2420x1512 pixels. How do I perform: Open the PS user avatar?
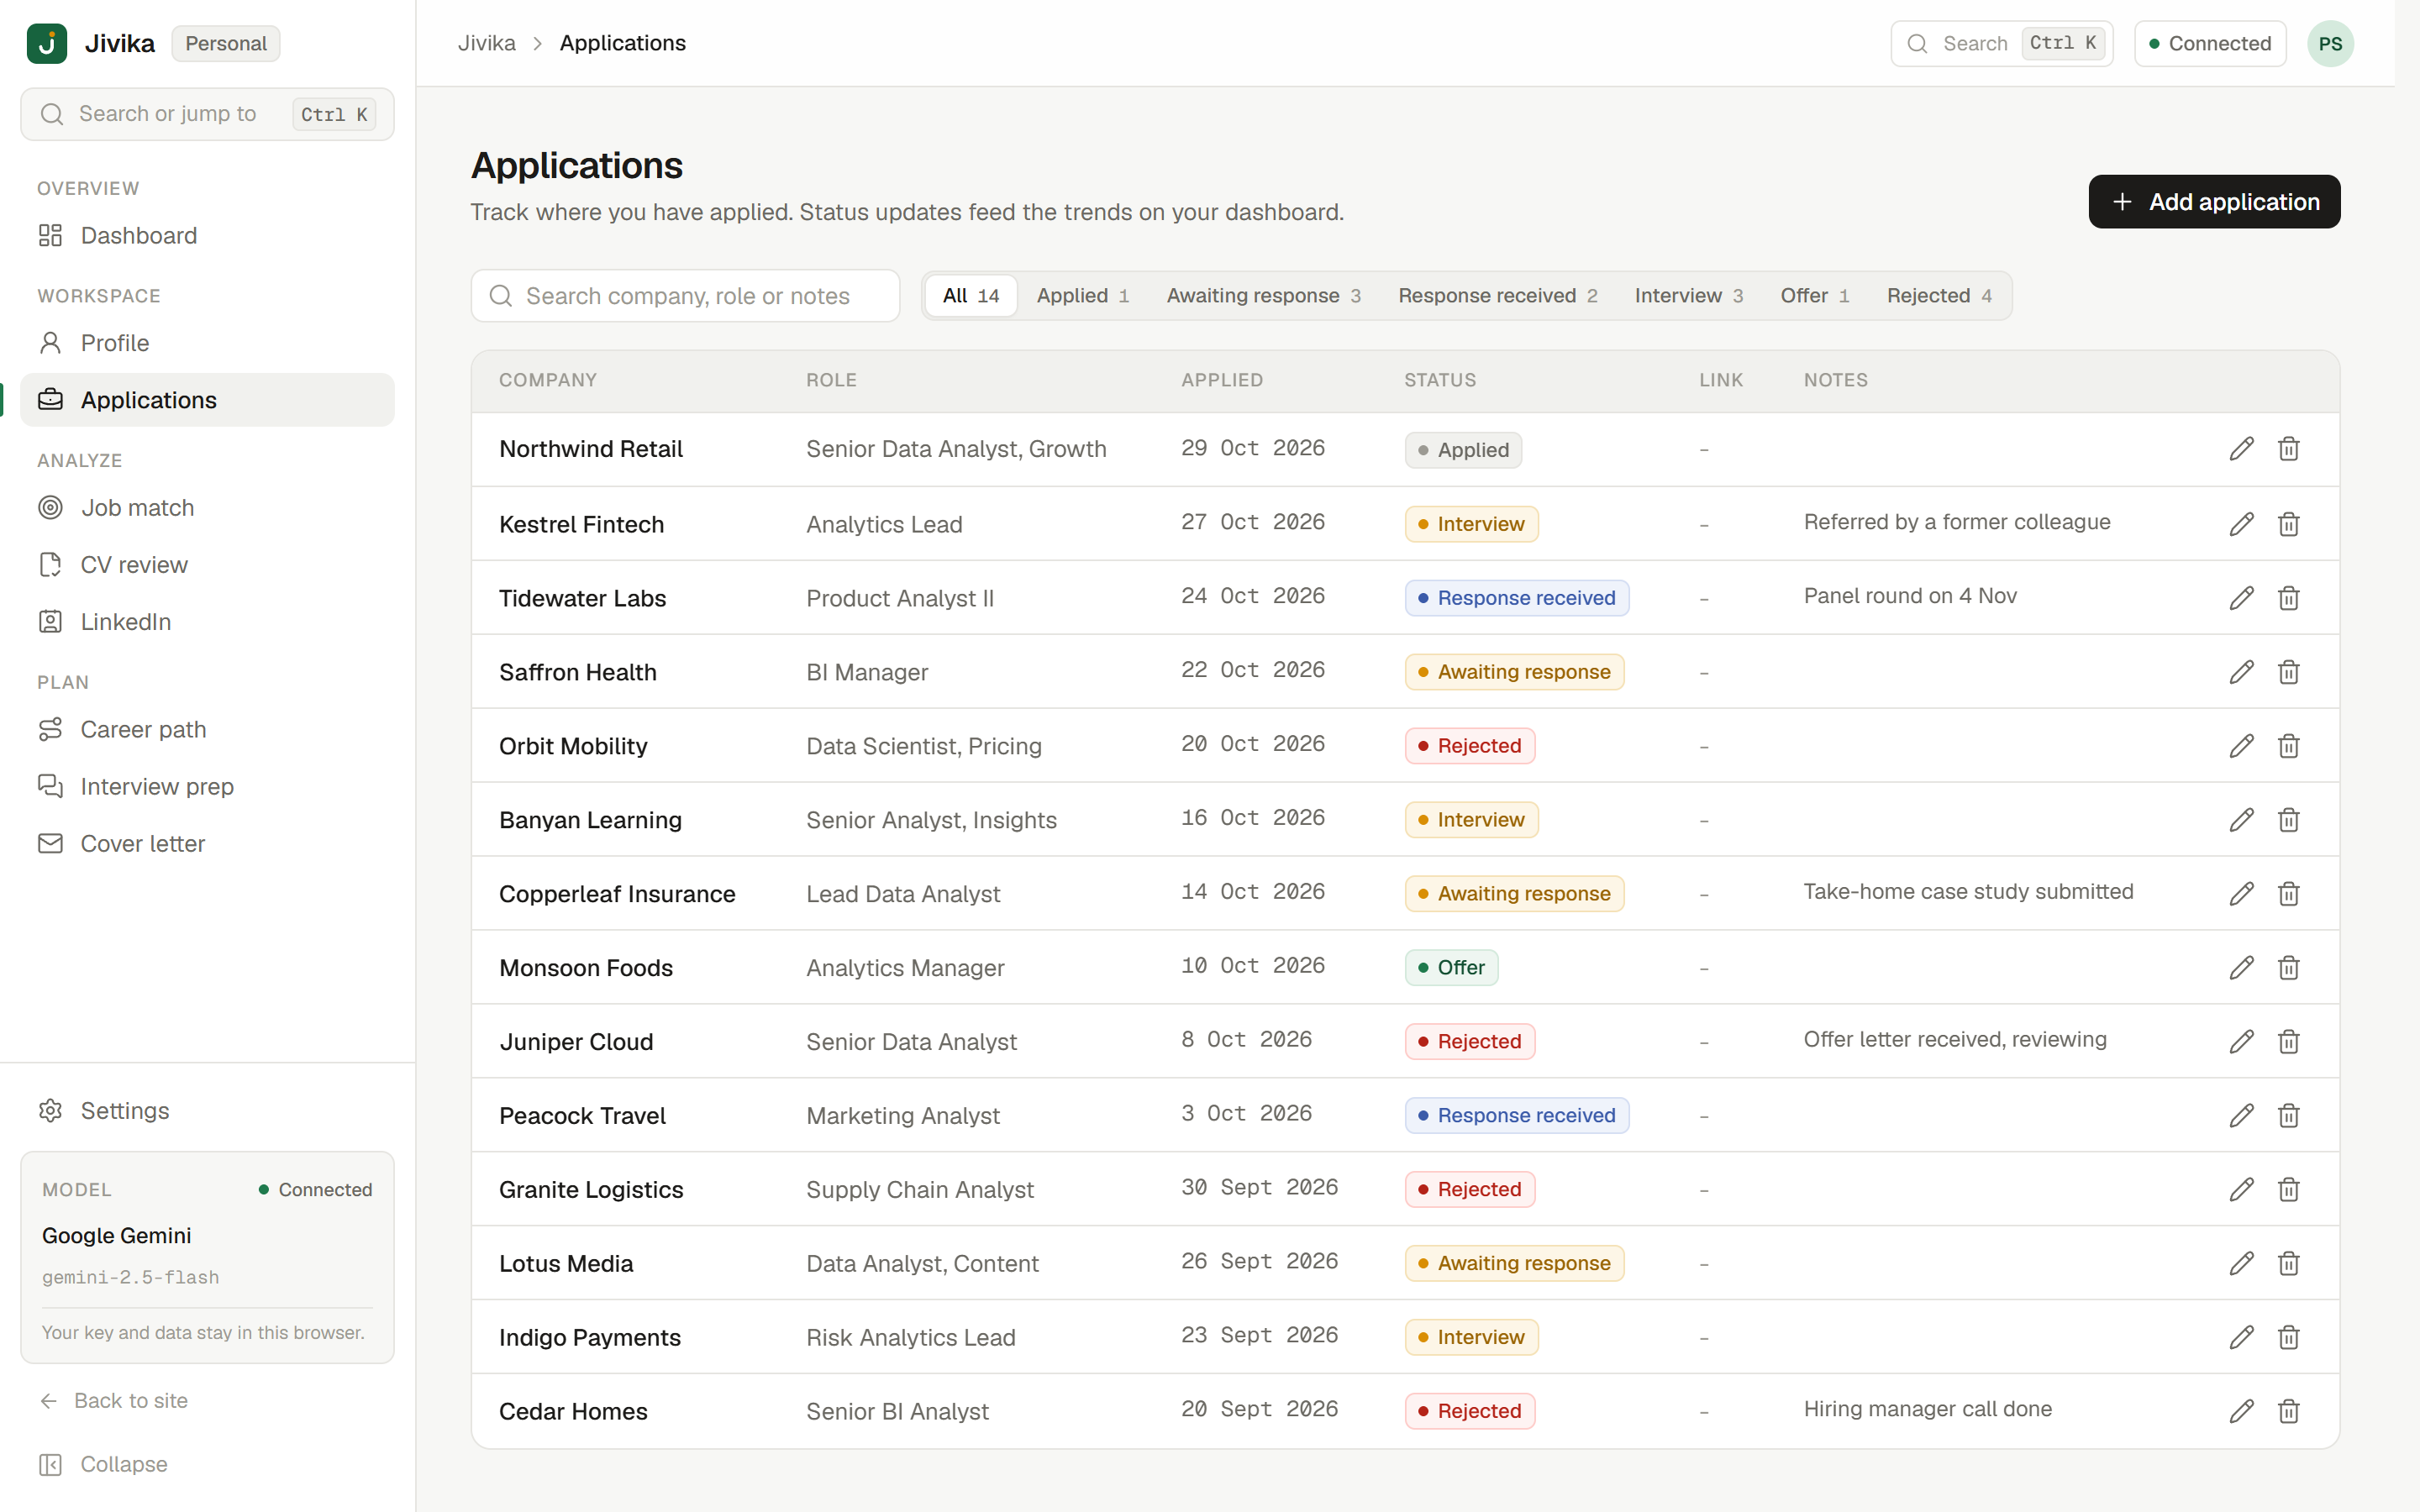2330,44
